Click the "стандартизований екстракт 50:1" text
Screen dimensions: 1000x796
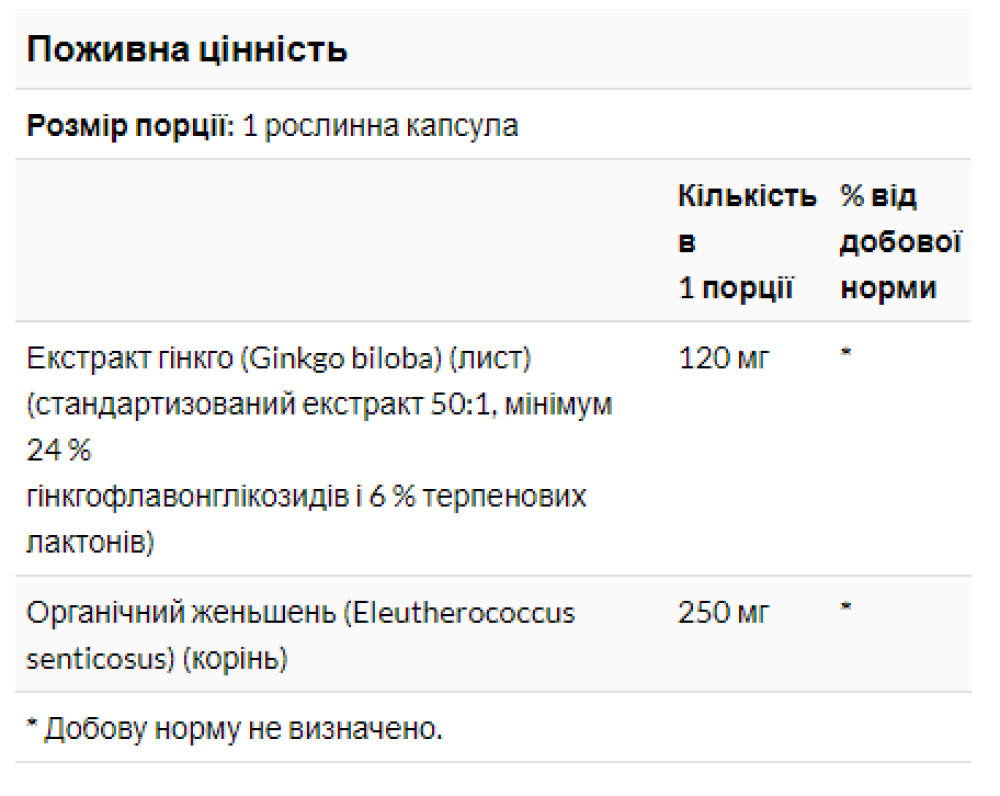260,404
